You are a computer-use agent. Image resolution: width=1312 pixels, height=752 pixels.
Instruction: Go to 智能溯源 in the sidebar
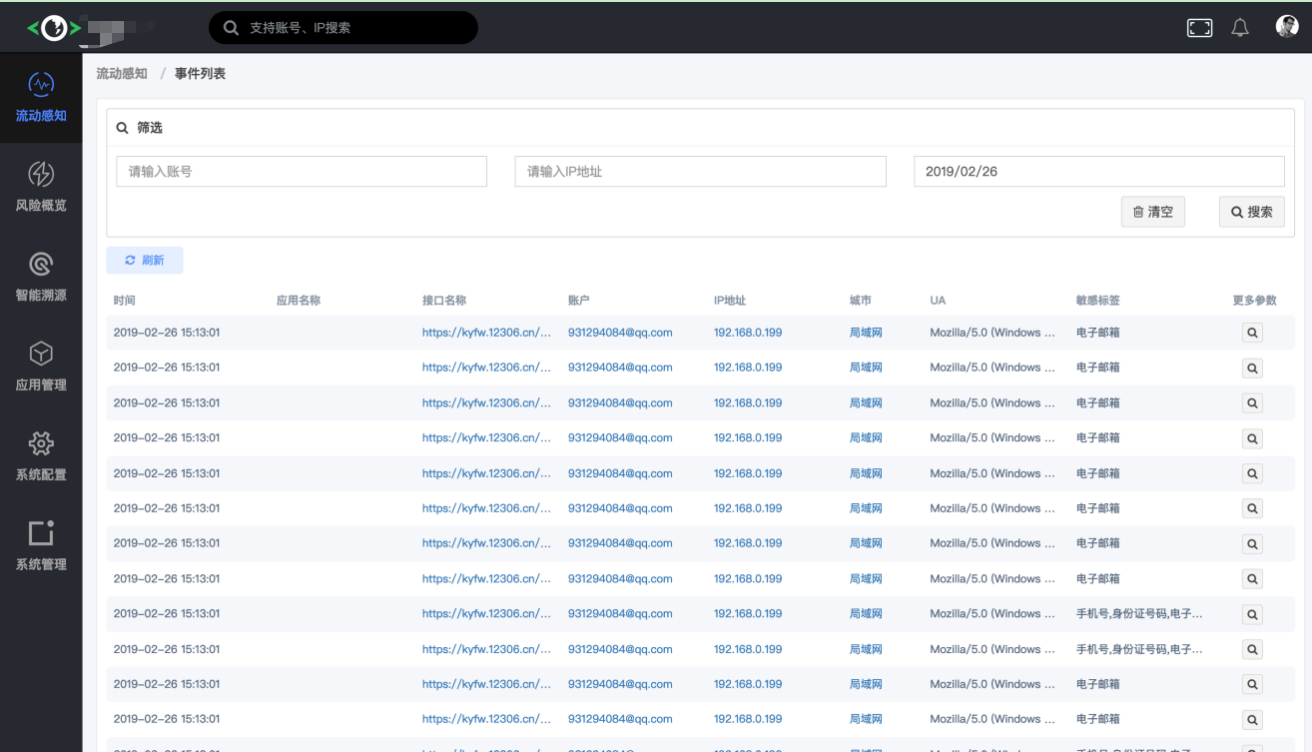click(41, 277)
